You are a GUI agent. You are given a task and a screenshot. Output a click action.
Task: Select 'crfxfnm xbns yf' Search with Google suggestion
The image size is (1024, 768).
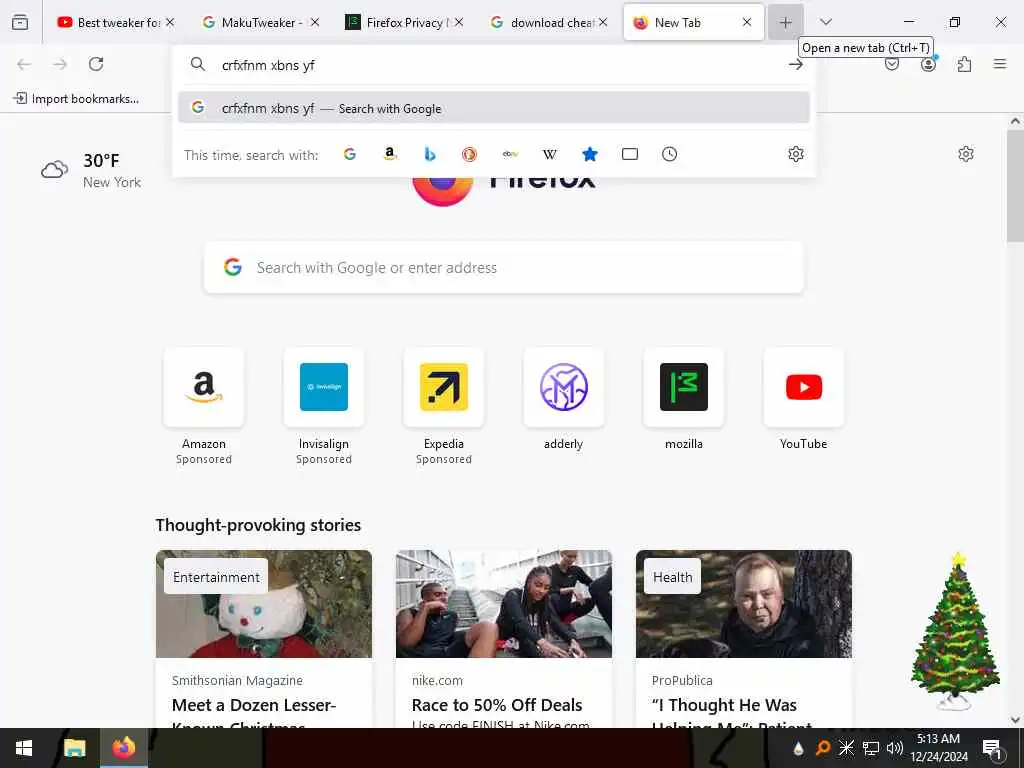(x=494, y=108)
